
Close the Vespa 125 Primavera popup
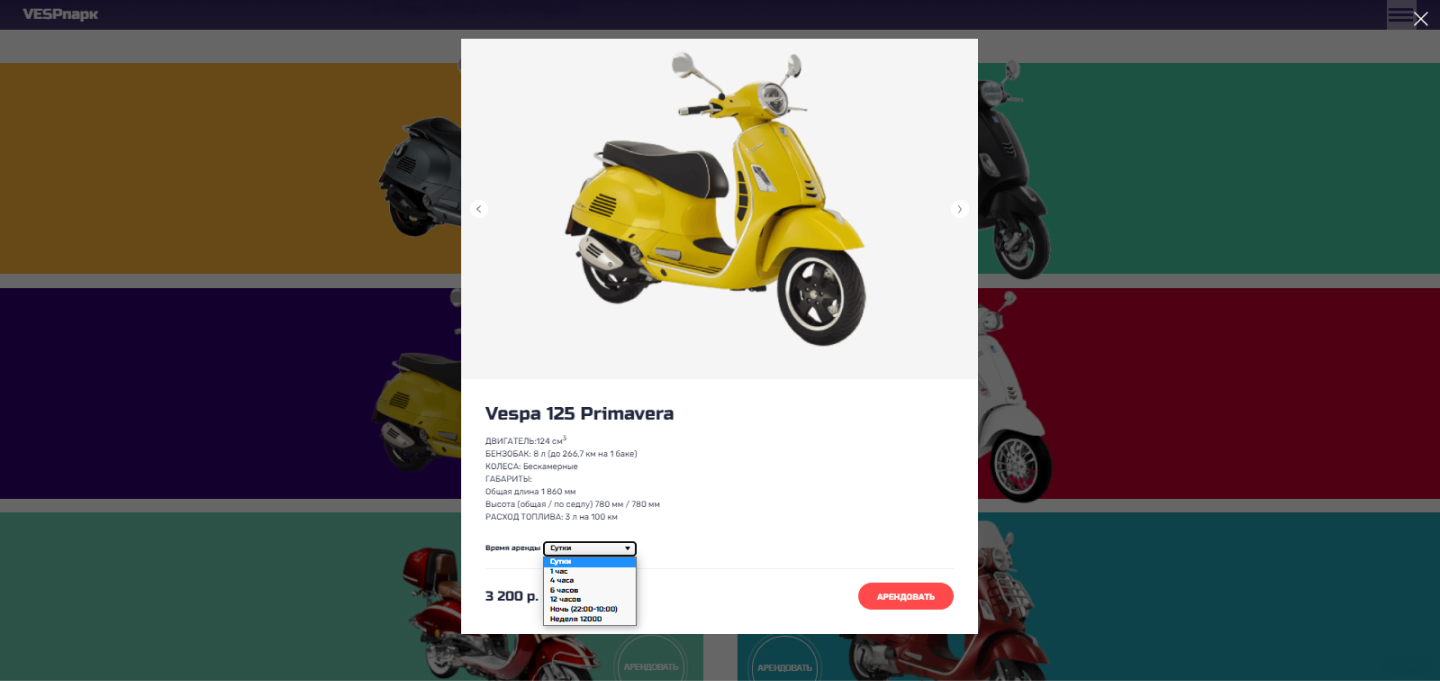[1421, 18]
